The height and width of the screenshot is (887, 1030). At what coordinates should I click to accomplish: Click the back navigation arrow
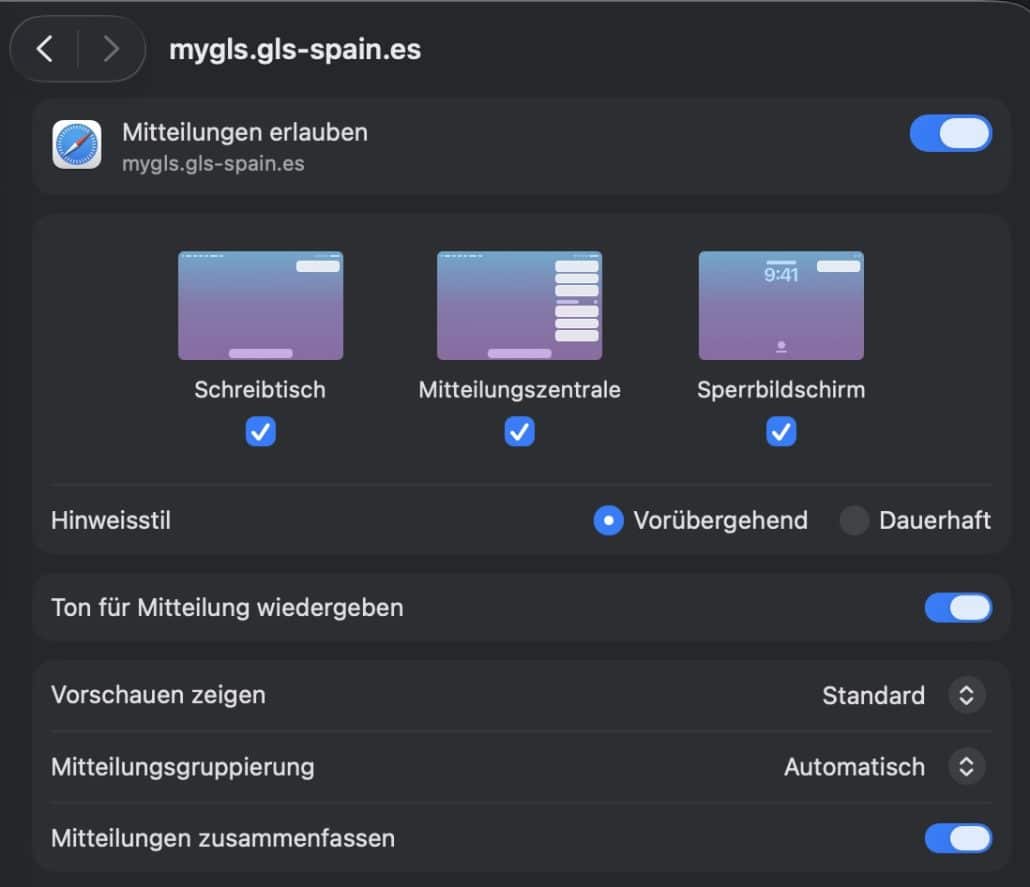coord(45,48)
